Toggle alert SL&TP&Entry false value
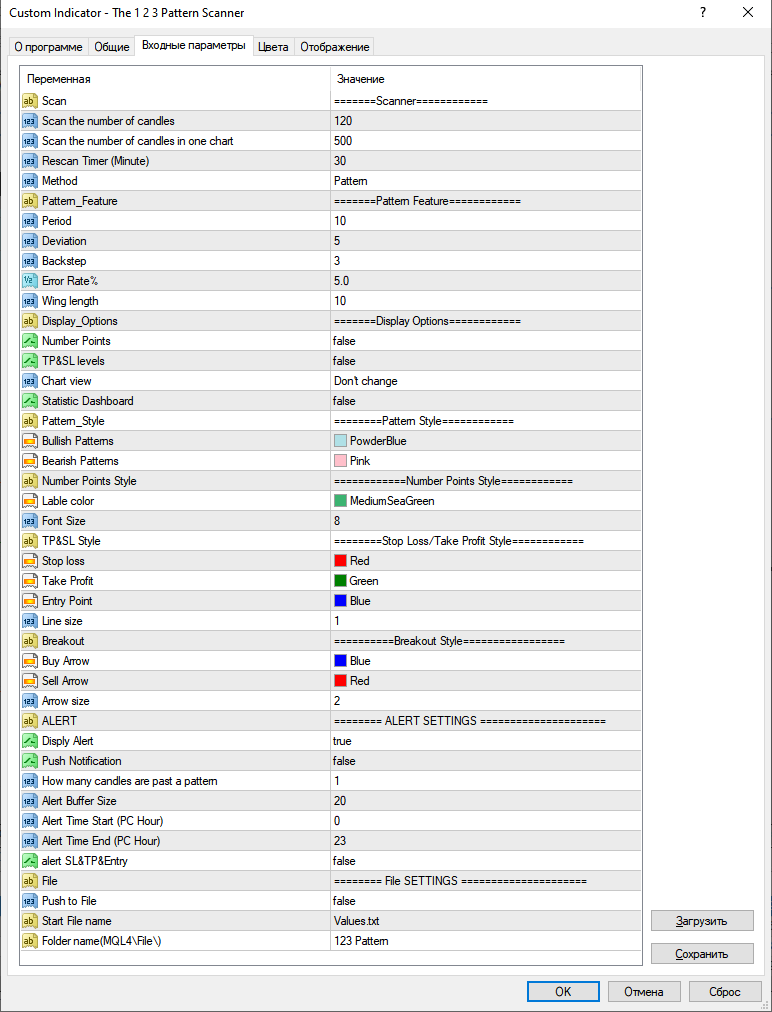 [x=485, y=861]
